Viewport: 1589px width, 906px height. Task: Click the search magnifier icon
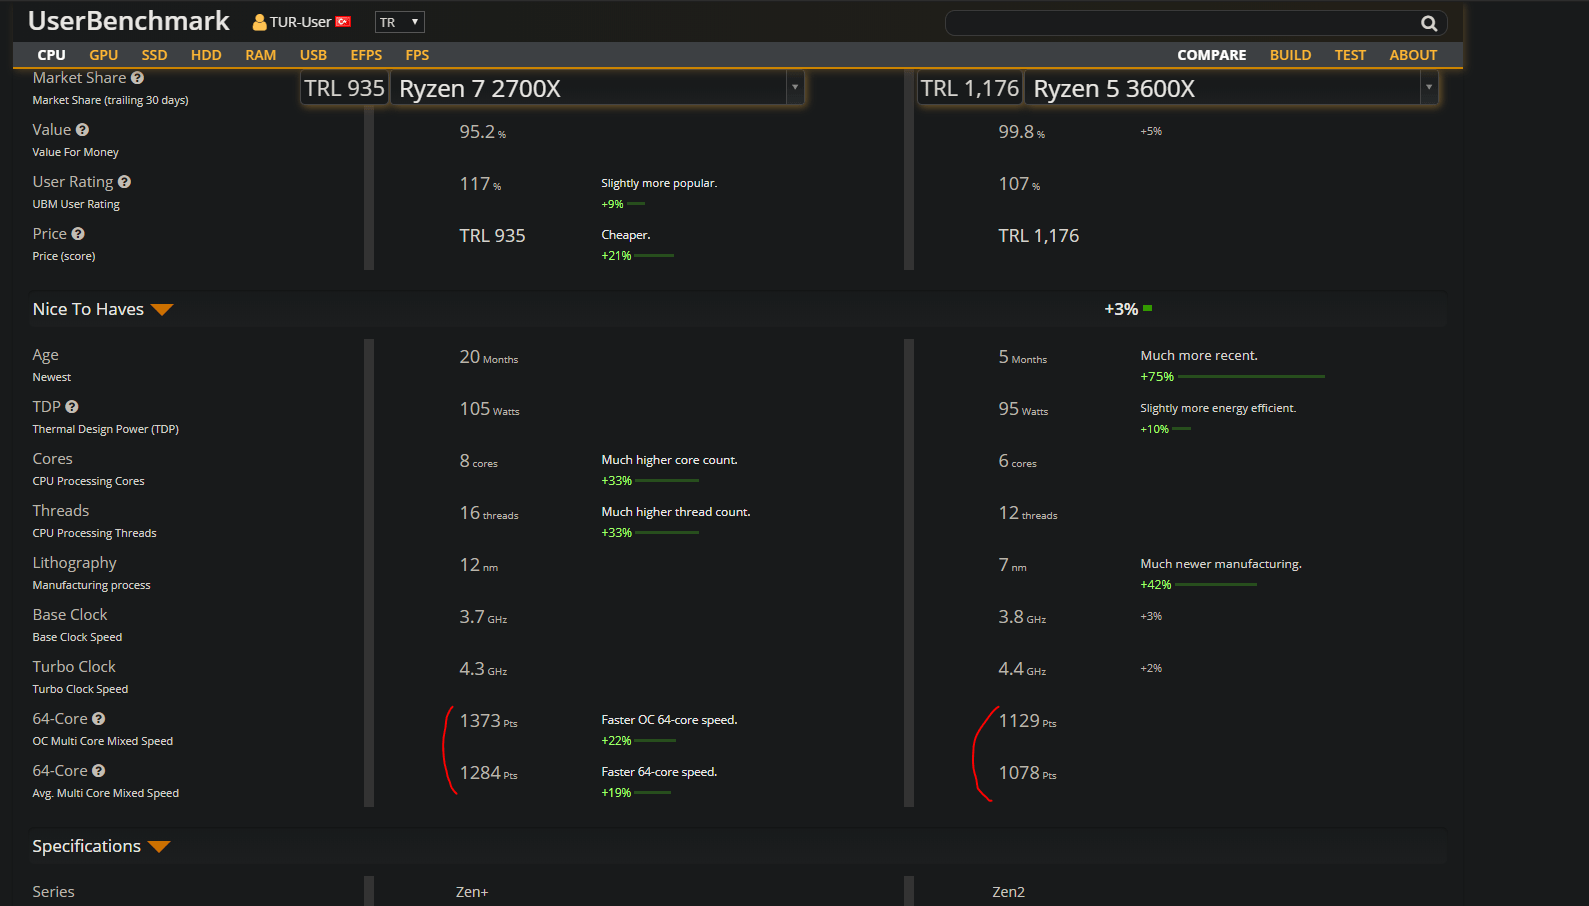click(1429, 23)
